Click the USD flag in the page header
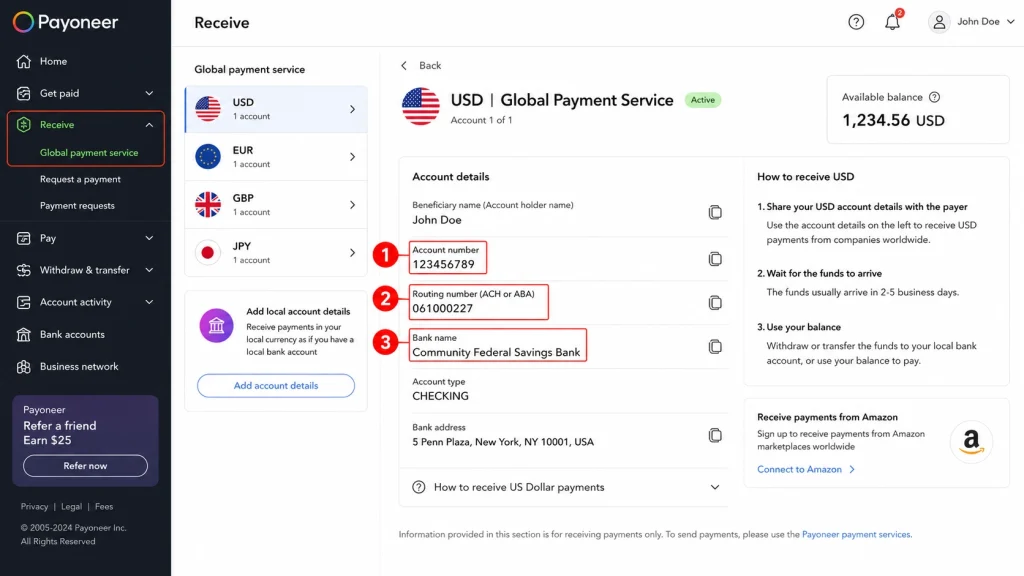The width and height of the screenshot is (1024, 576). 421,106
